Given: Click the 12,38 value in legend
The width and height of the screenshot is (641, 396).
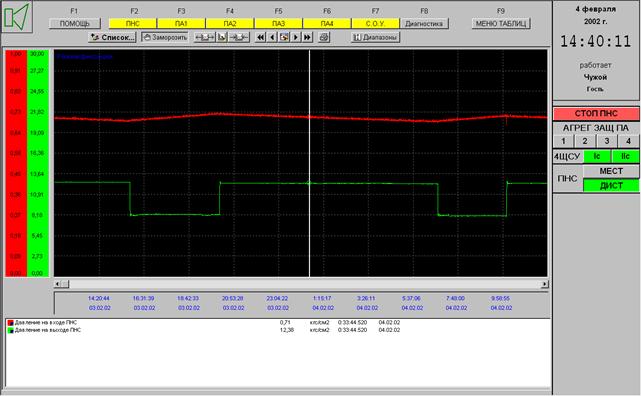Looking at the screenshot, I should click(287, 330).
